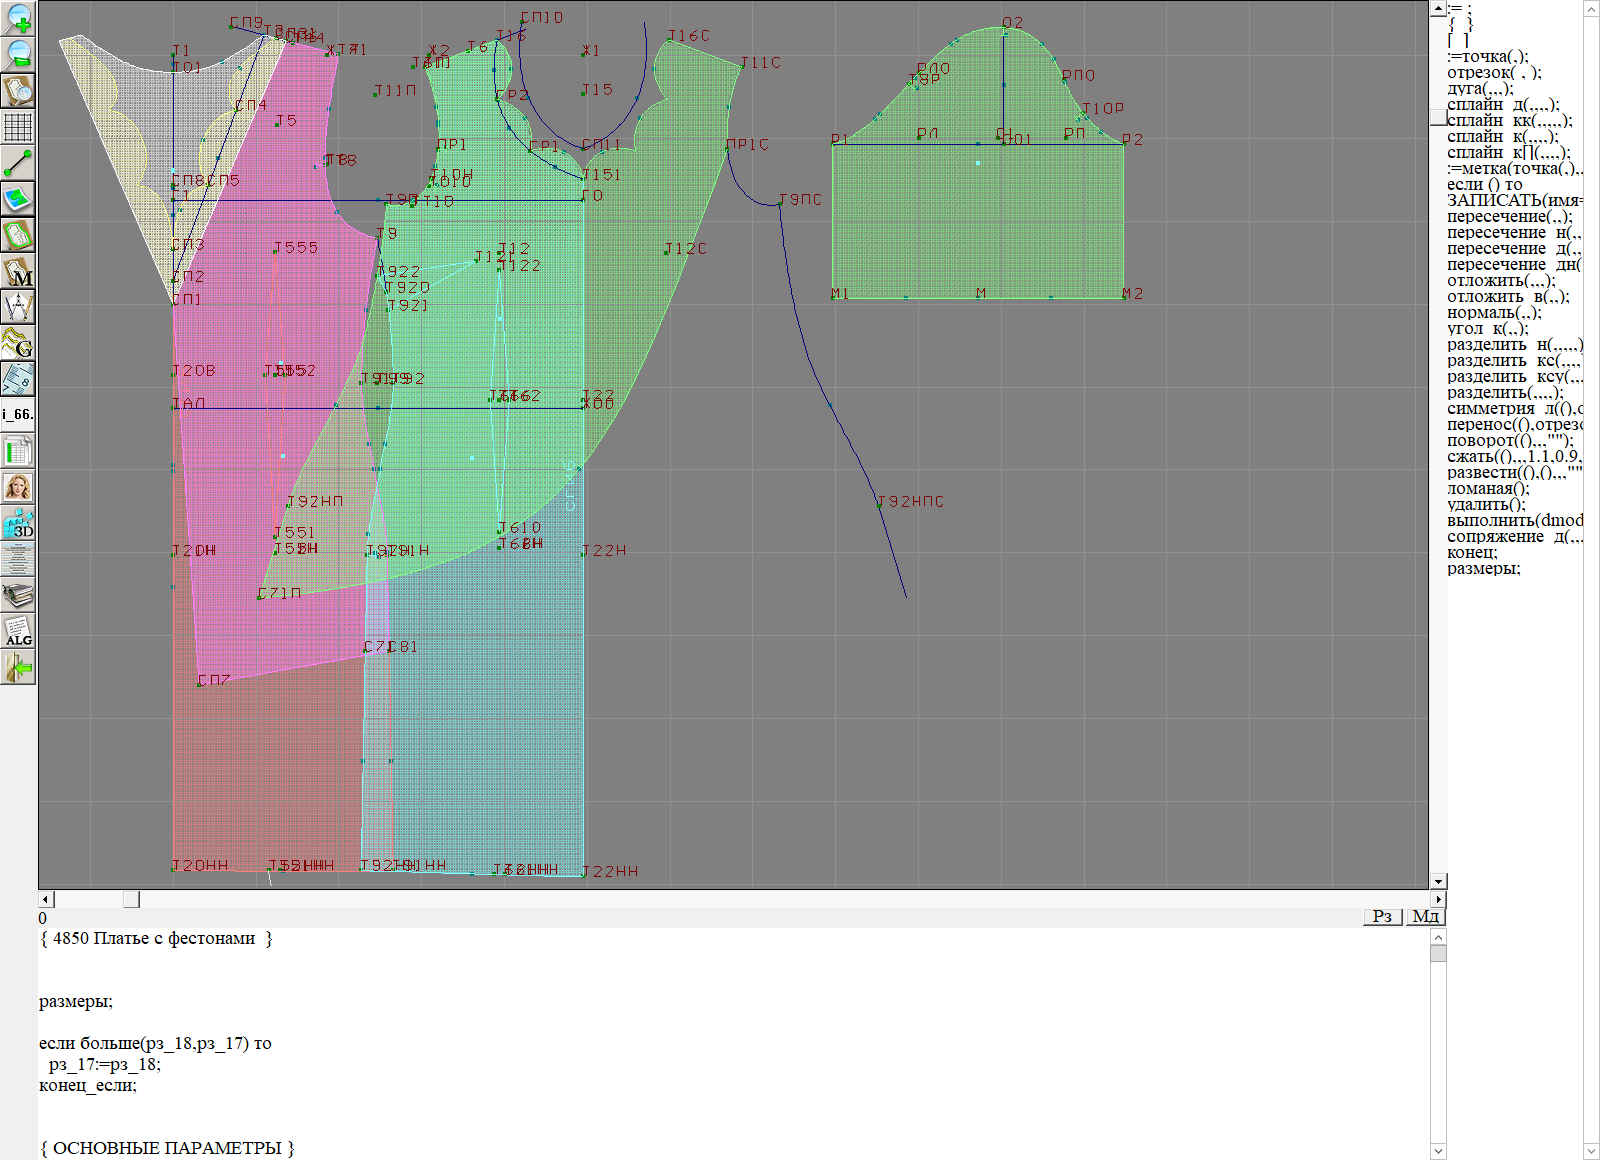Click the door with green arrow exit icon

coord(18,668)
